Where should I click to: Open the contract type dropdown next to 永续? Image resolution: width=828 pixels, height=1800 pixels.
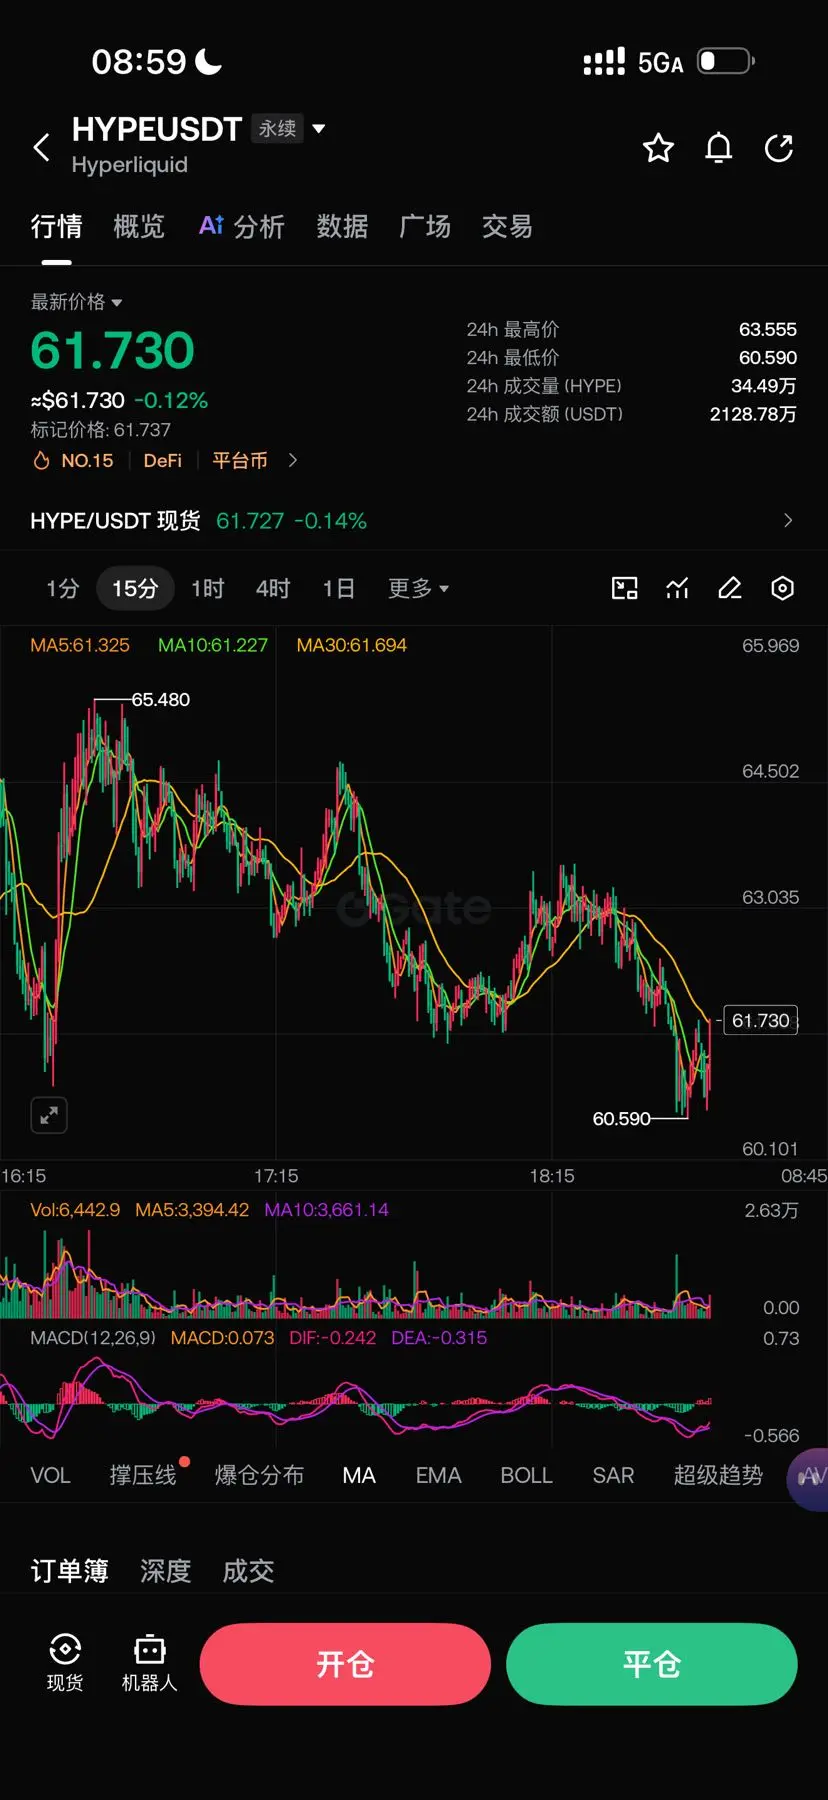coord(319,128)
